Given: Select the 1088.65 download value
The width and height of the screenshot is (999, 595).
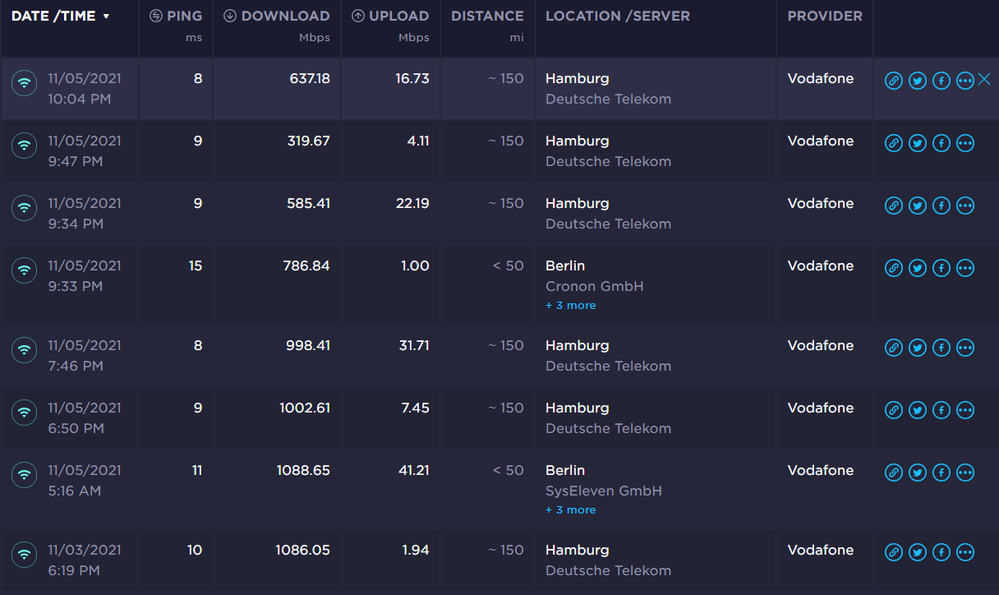Looking at the screenshot, I should pos(303,470).
